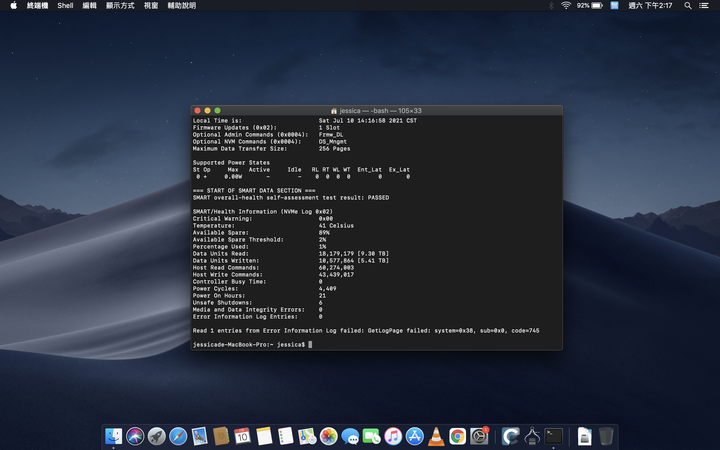This screenshot has width=720, height=450.
Task: Launch Google Chrome from dock
Action: click(457, 436)
